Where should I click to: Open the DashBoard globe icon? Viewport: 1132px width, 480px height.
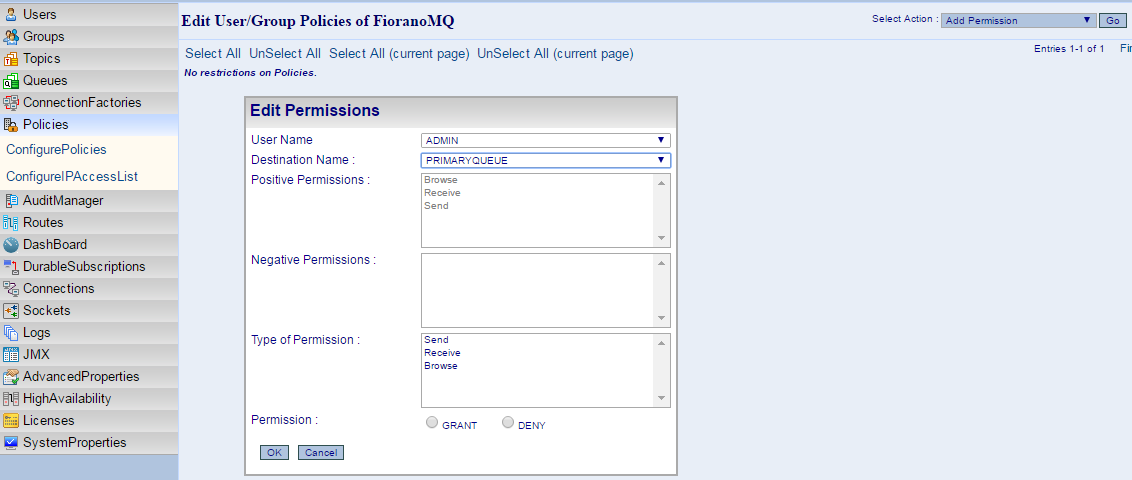[x=11, y=245]
